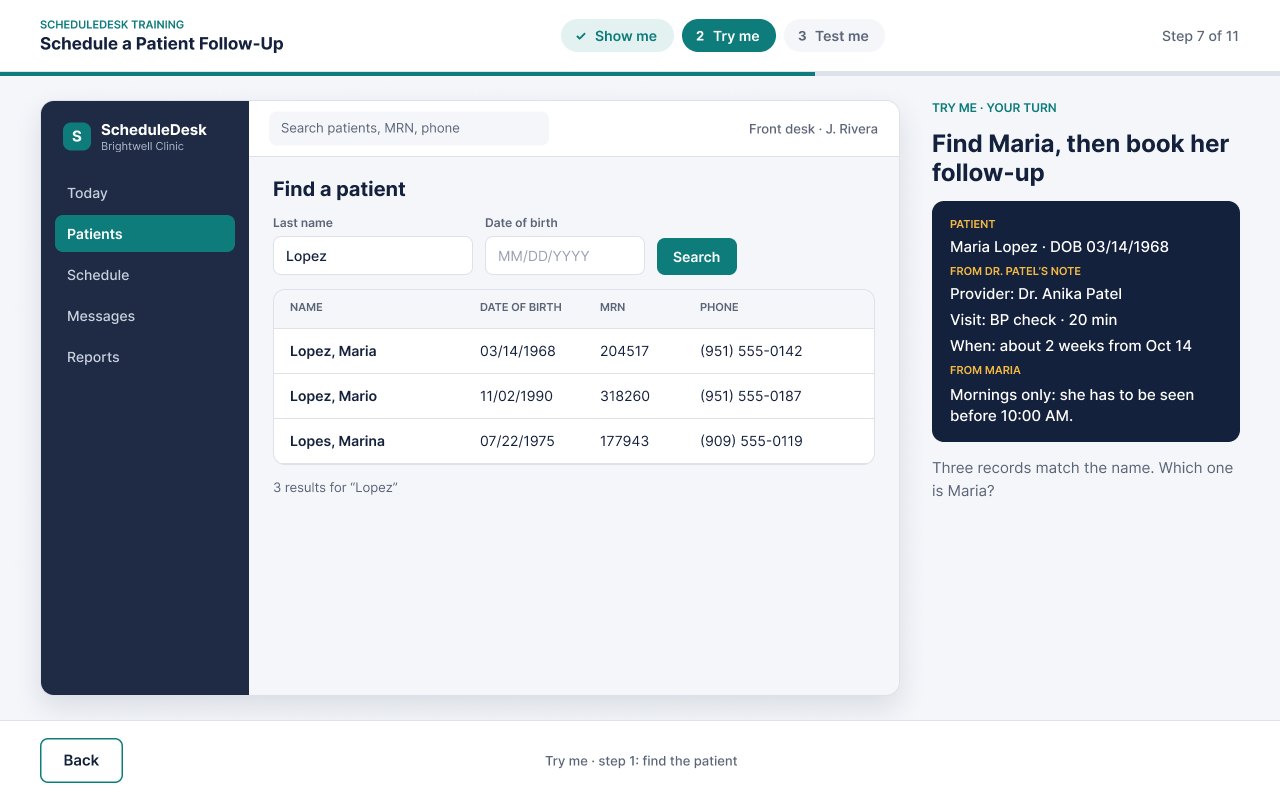Screen dimensions: 1280x800
Task: Click the MRN column header
Action: pos(613,307)
